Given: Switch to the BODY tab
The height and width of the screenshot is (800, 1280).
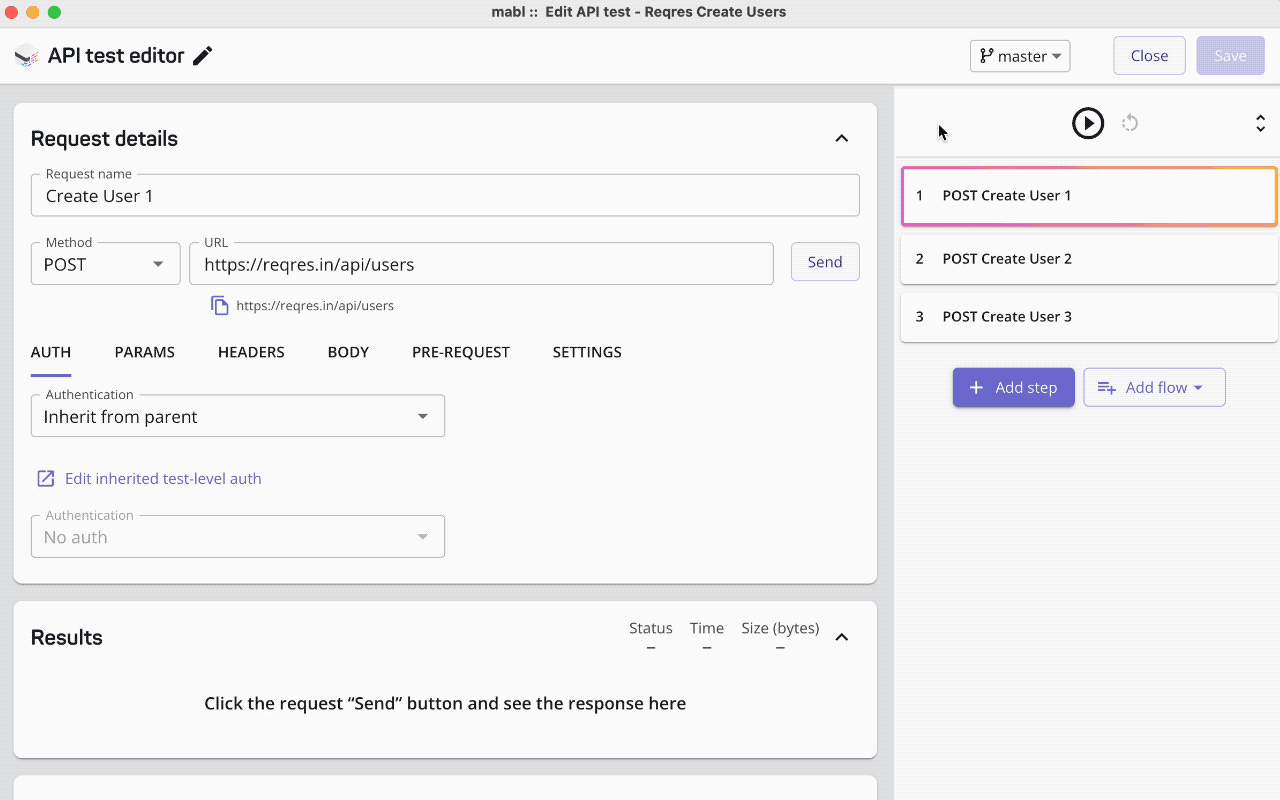Looking at the screenshot, I should tap(348, 352).
